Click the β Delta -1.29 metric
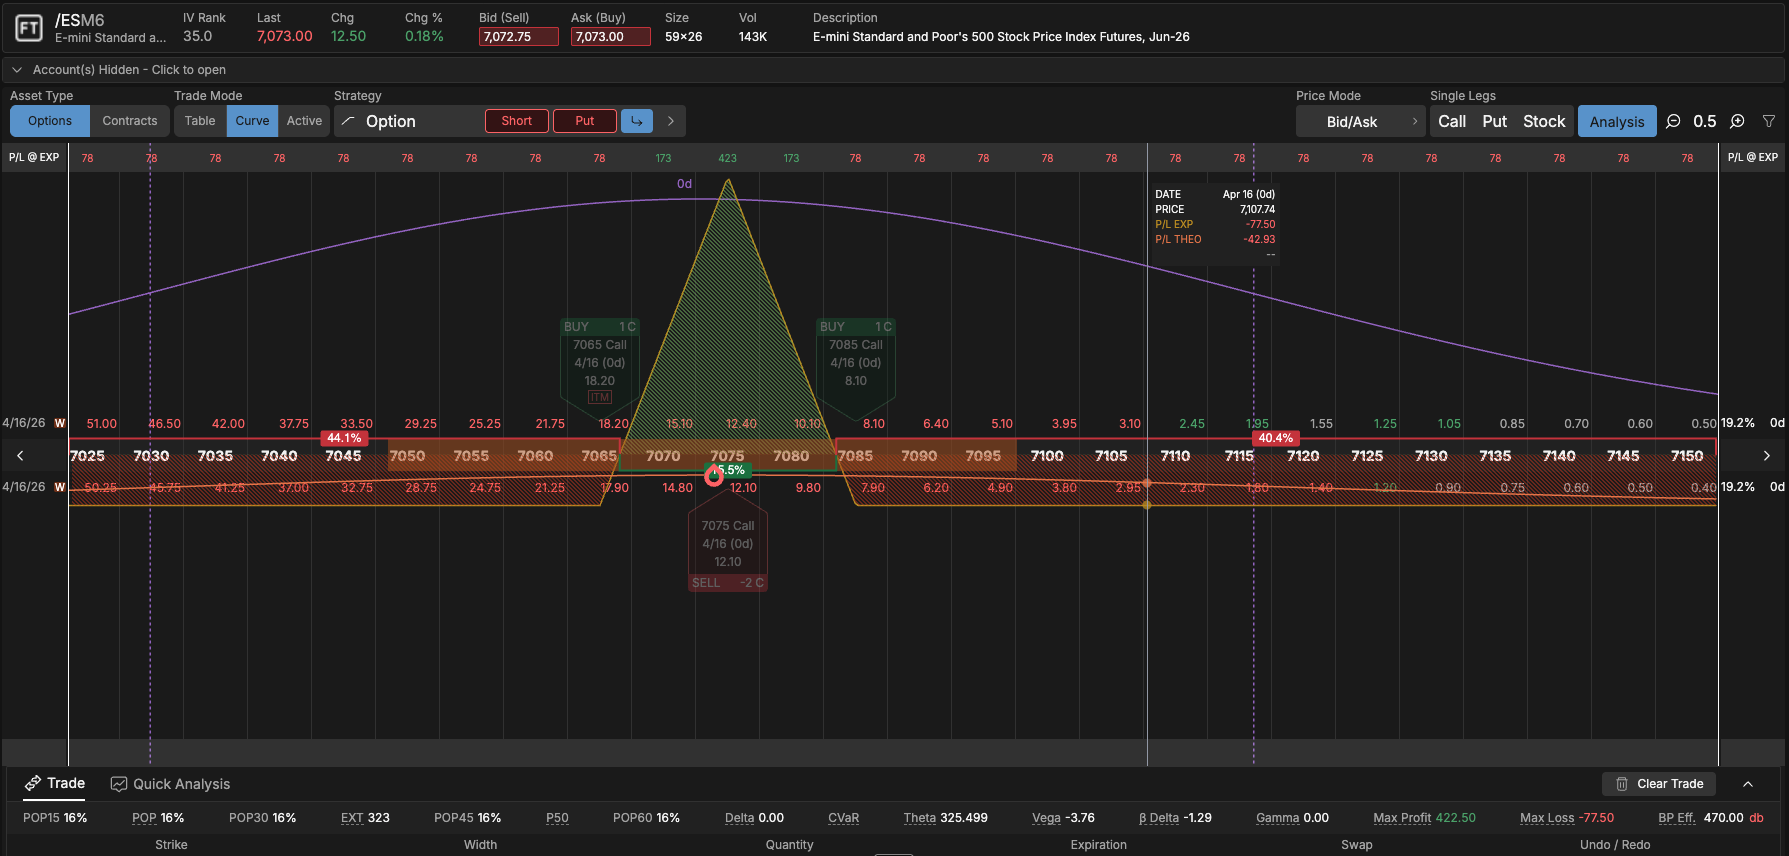1789x856 pixels. pos(1175,818)
